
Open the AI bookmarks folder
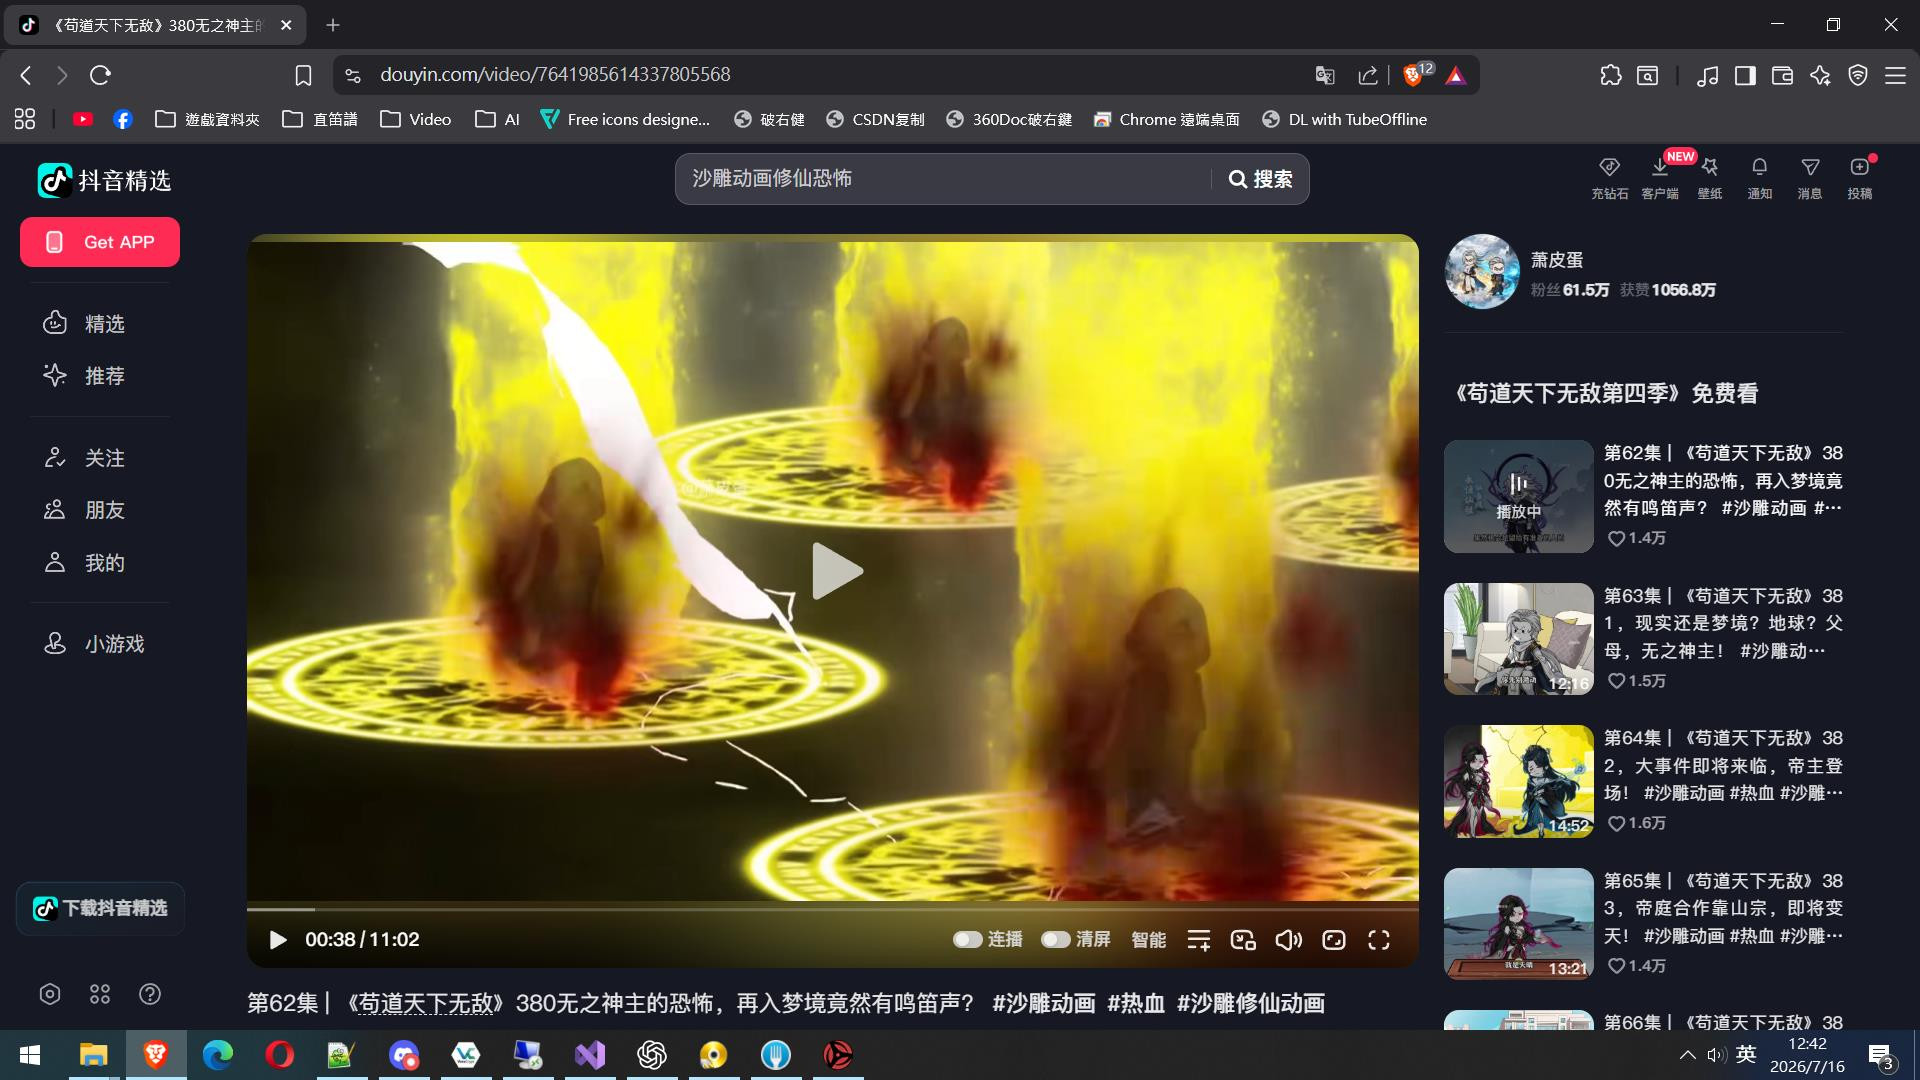pos(498,119)
